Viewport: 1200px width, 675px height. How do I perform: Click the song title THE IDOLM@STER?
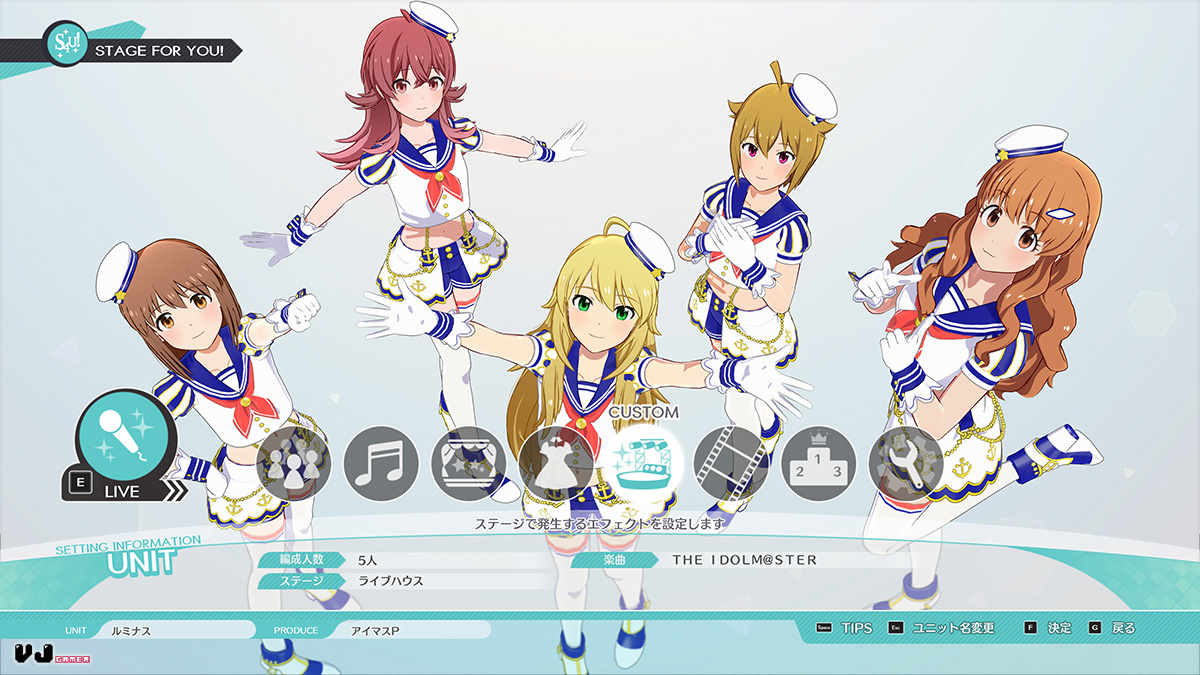744,560
